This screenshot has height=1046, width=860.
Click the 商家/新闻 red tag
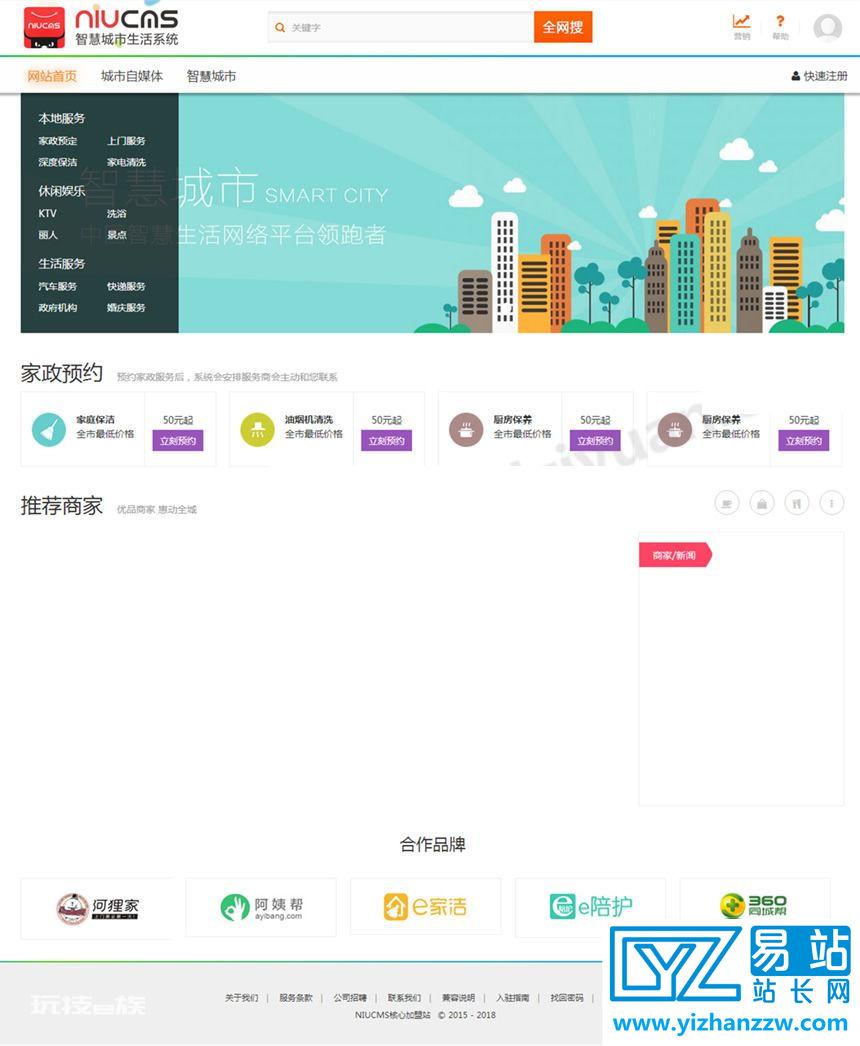(x=675, y=555)
